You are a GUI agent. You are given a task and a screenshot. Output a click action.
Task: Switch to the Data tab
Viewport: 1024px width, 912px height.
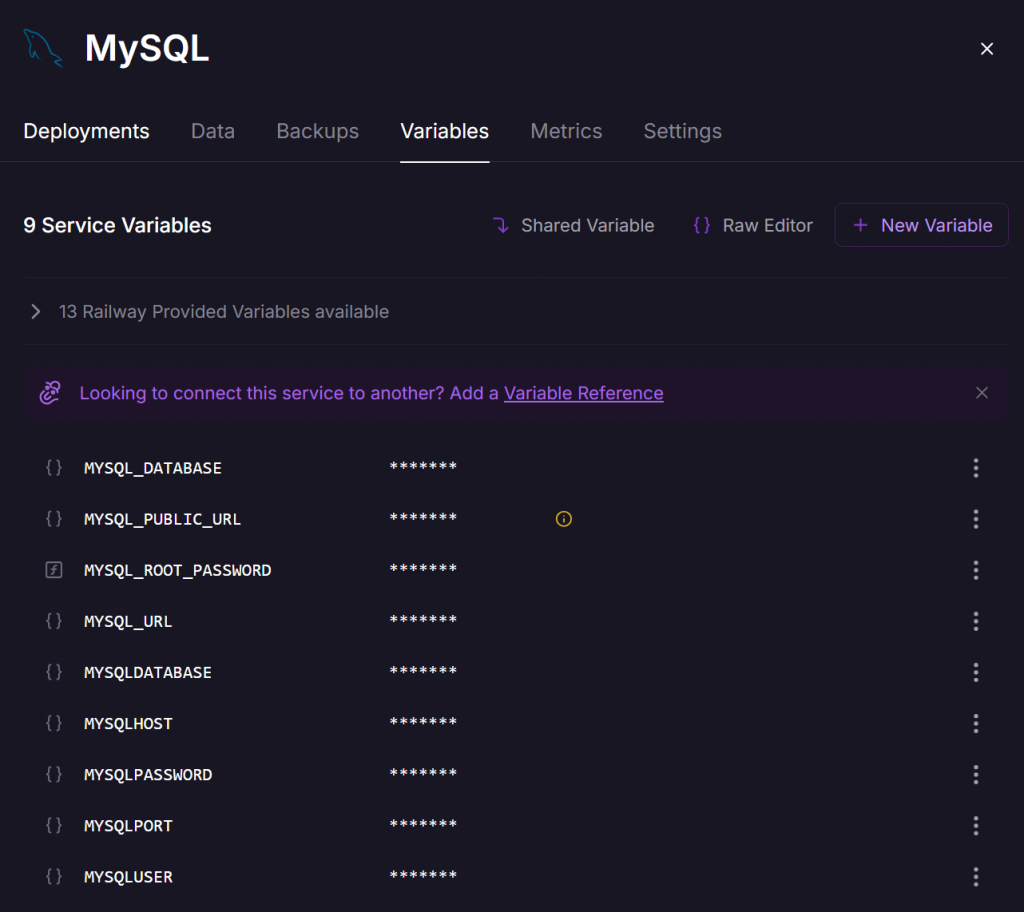pyautogui.click(x=213, y=131)
